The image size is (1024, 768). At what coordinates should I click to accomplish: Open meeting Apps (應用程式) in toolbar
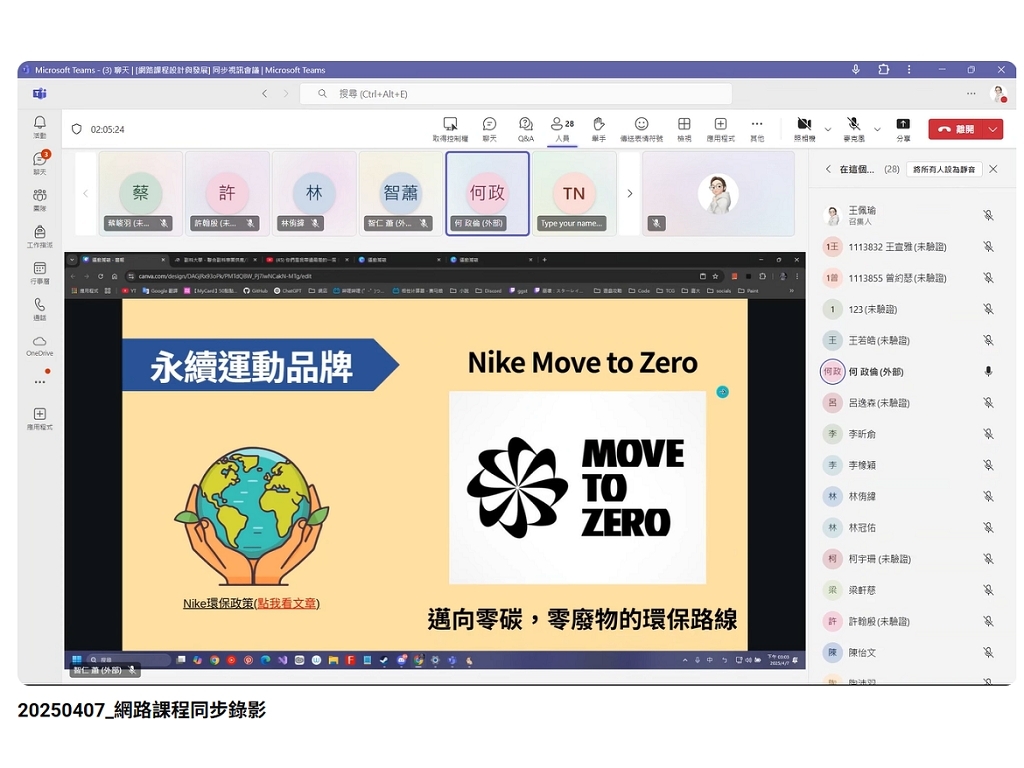coord(720,129)
